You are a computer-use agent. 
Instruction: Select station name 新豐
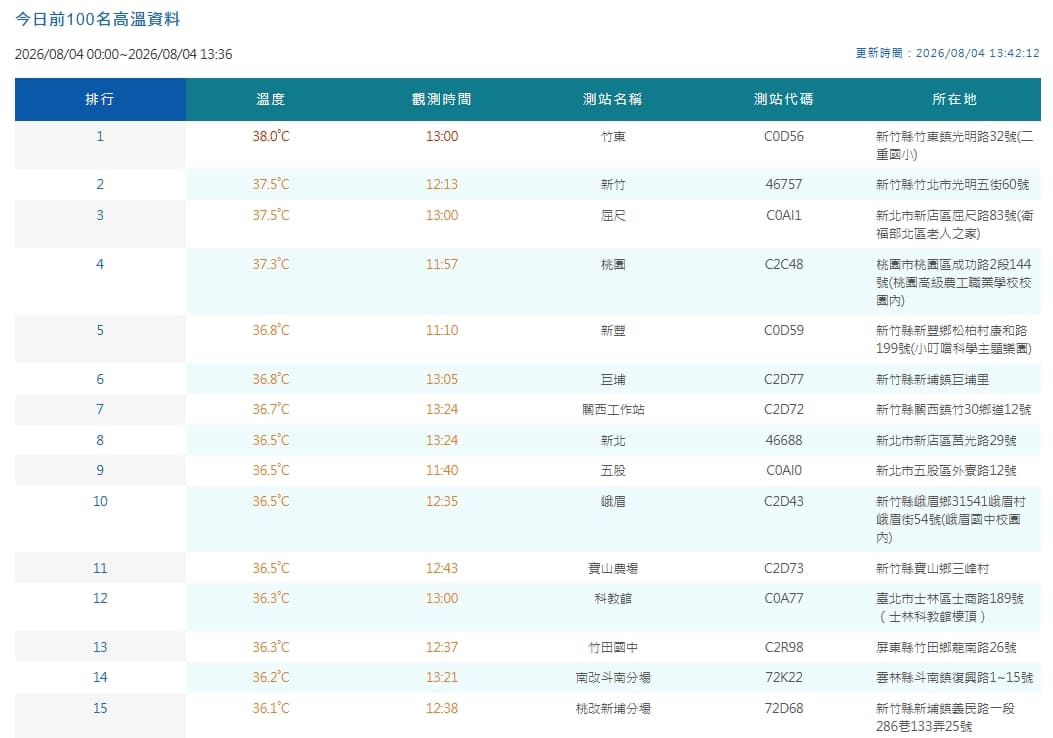(612, 330)
